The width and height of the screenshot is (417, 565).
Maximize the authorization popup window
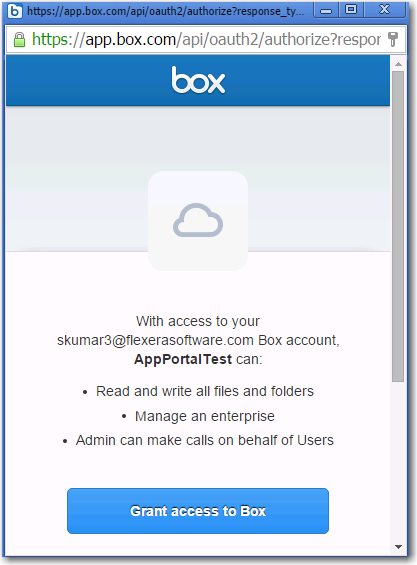(x=351, y=10)
